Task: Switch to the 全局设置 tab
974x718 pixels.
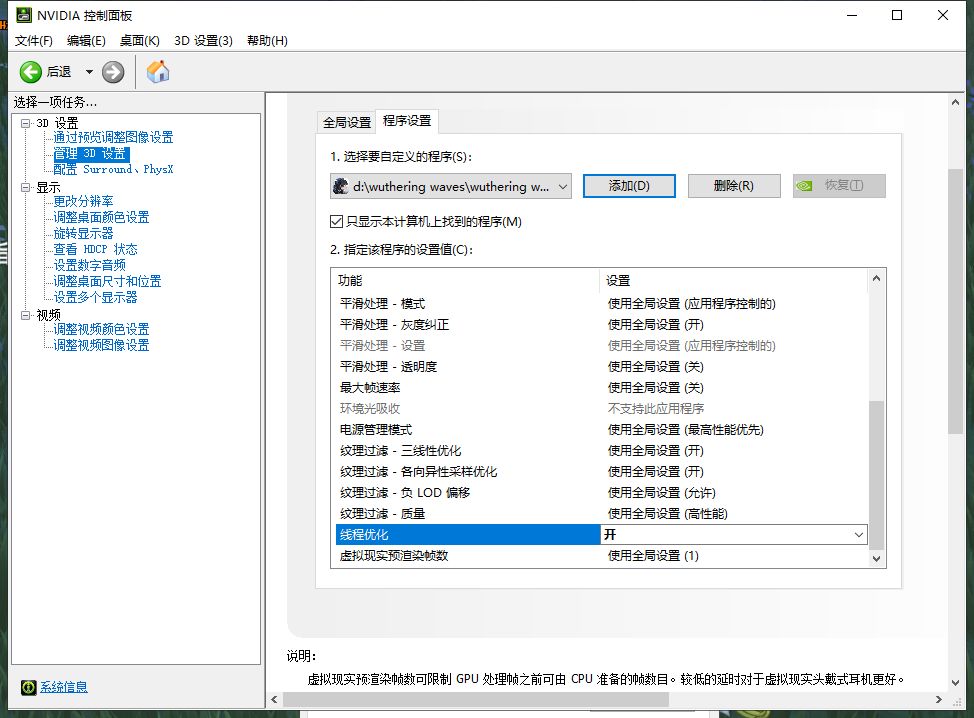Action: tap(347, 122)
